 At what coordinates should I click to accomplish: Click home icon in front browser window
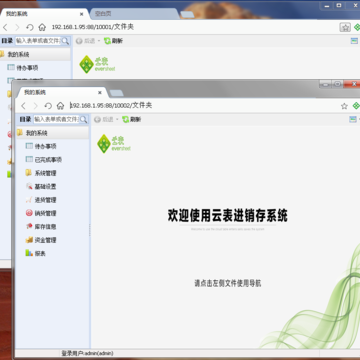[x=60, y=106]
